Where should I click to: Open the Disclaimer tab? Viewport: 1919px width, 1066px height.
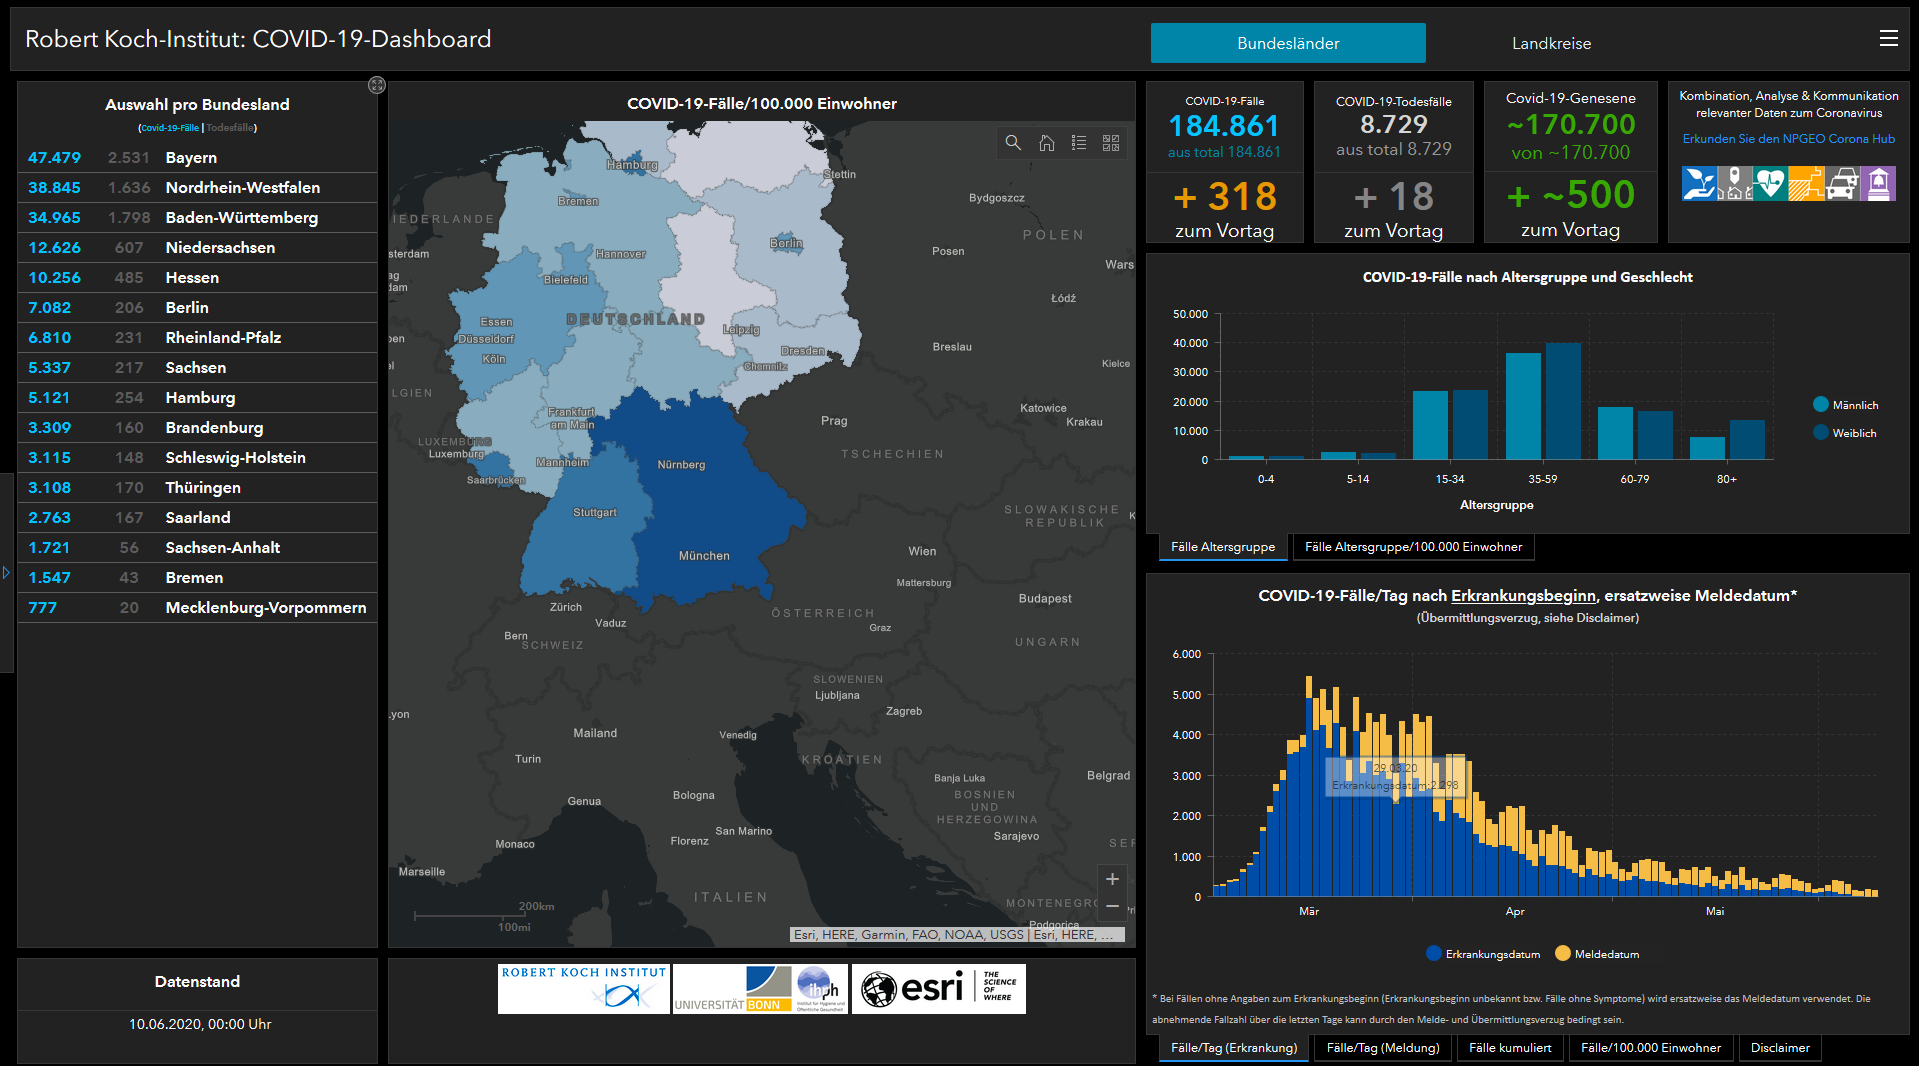(x=1779, y=1048)
